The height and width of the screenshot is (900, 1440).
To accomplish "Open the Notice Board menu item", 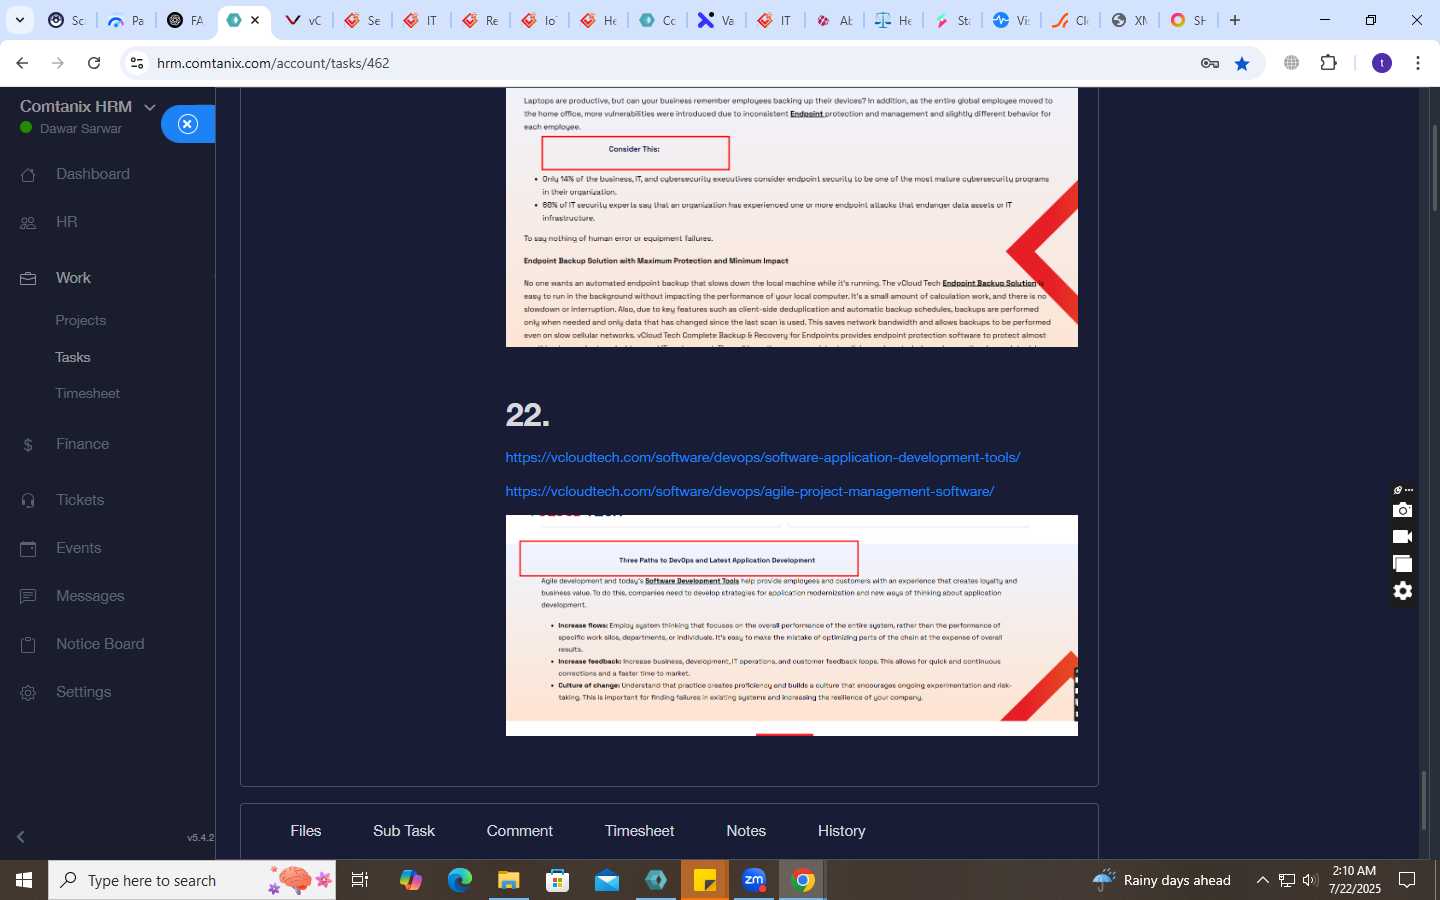I will (100, 644).
